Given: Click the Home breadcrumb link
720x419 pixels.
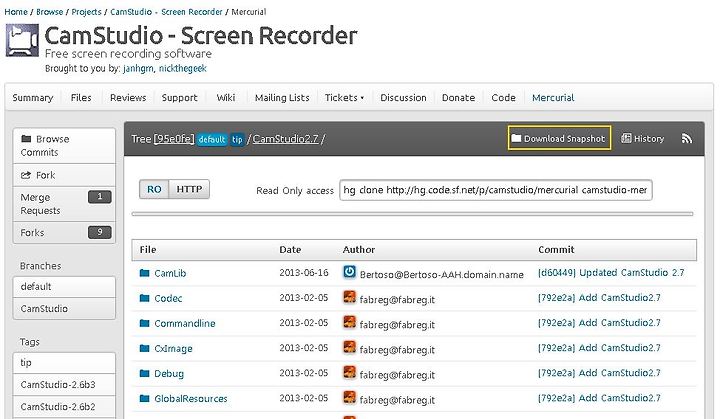Looking at the screenshot, I should coord(16,11).
